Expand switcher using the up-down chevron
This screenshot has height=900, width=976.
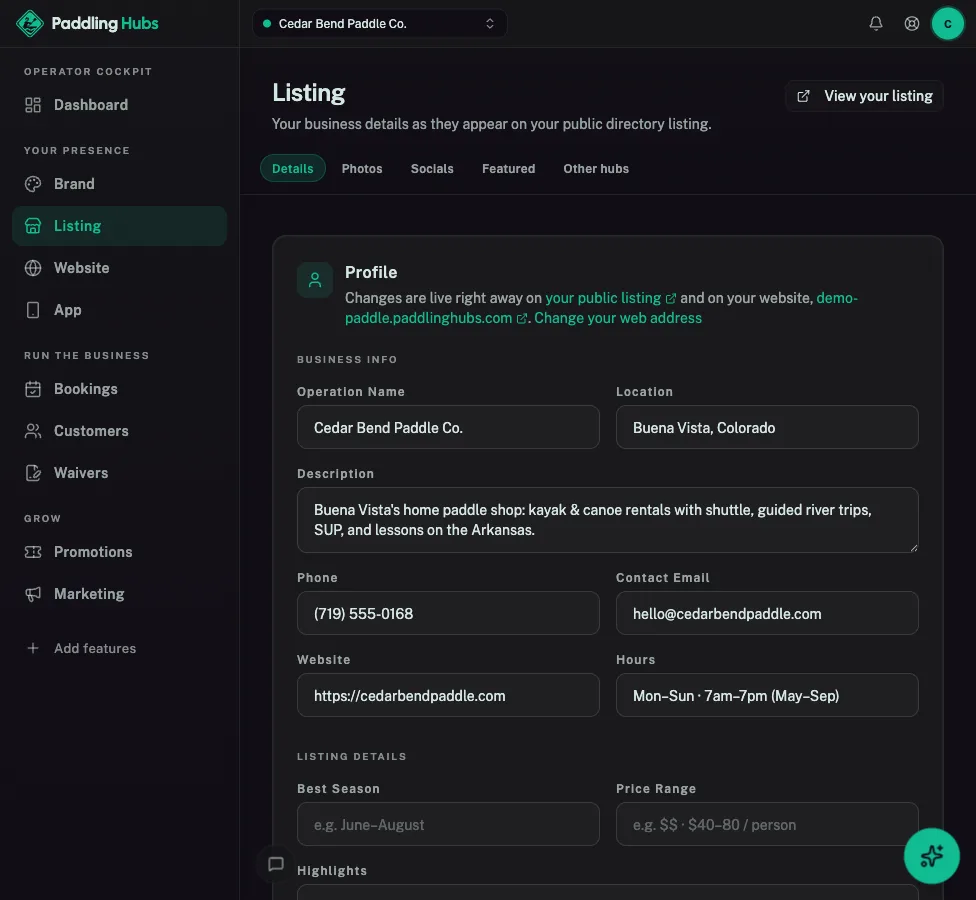[490, 24]
